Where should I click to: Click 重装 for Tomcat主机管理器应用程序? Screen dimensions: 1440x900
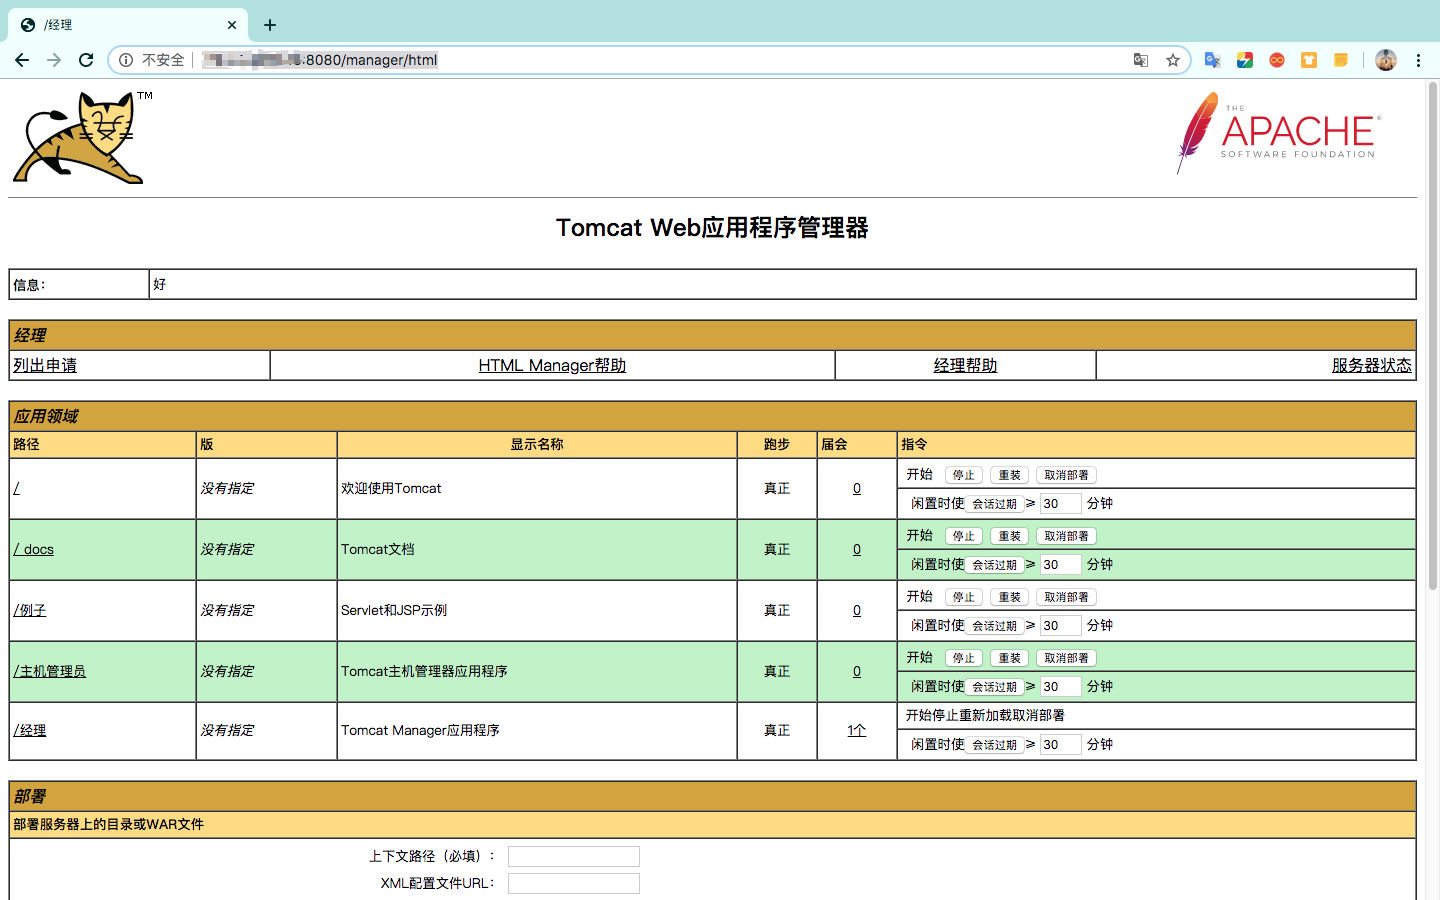[1009, 658]
